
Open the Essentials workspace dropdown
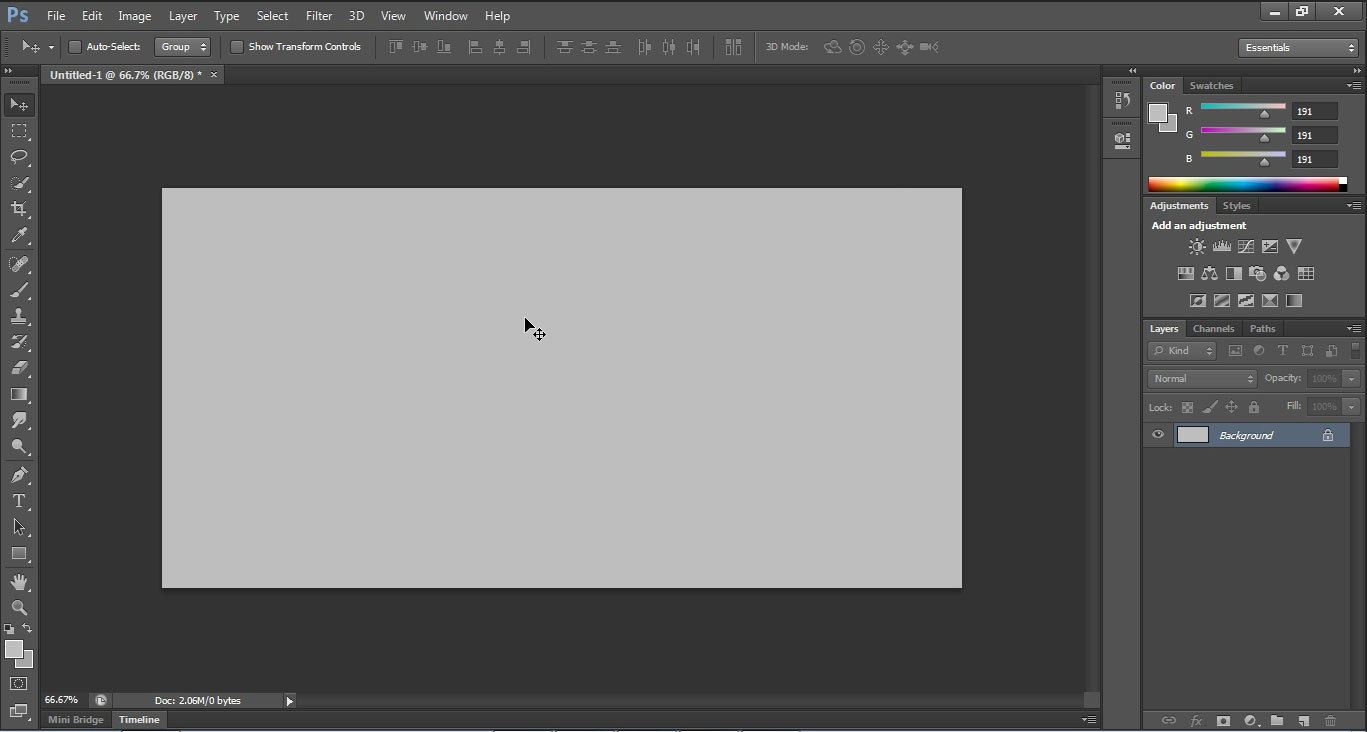1298,47
